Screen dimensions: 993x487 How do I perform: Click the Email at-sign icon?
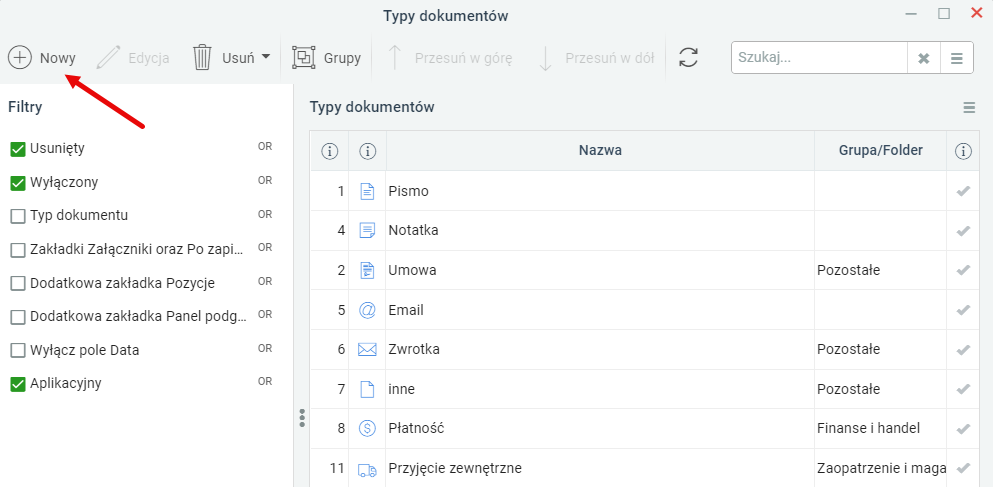click(x=367, y=310)
